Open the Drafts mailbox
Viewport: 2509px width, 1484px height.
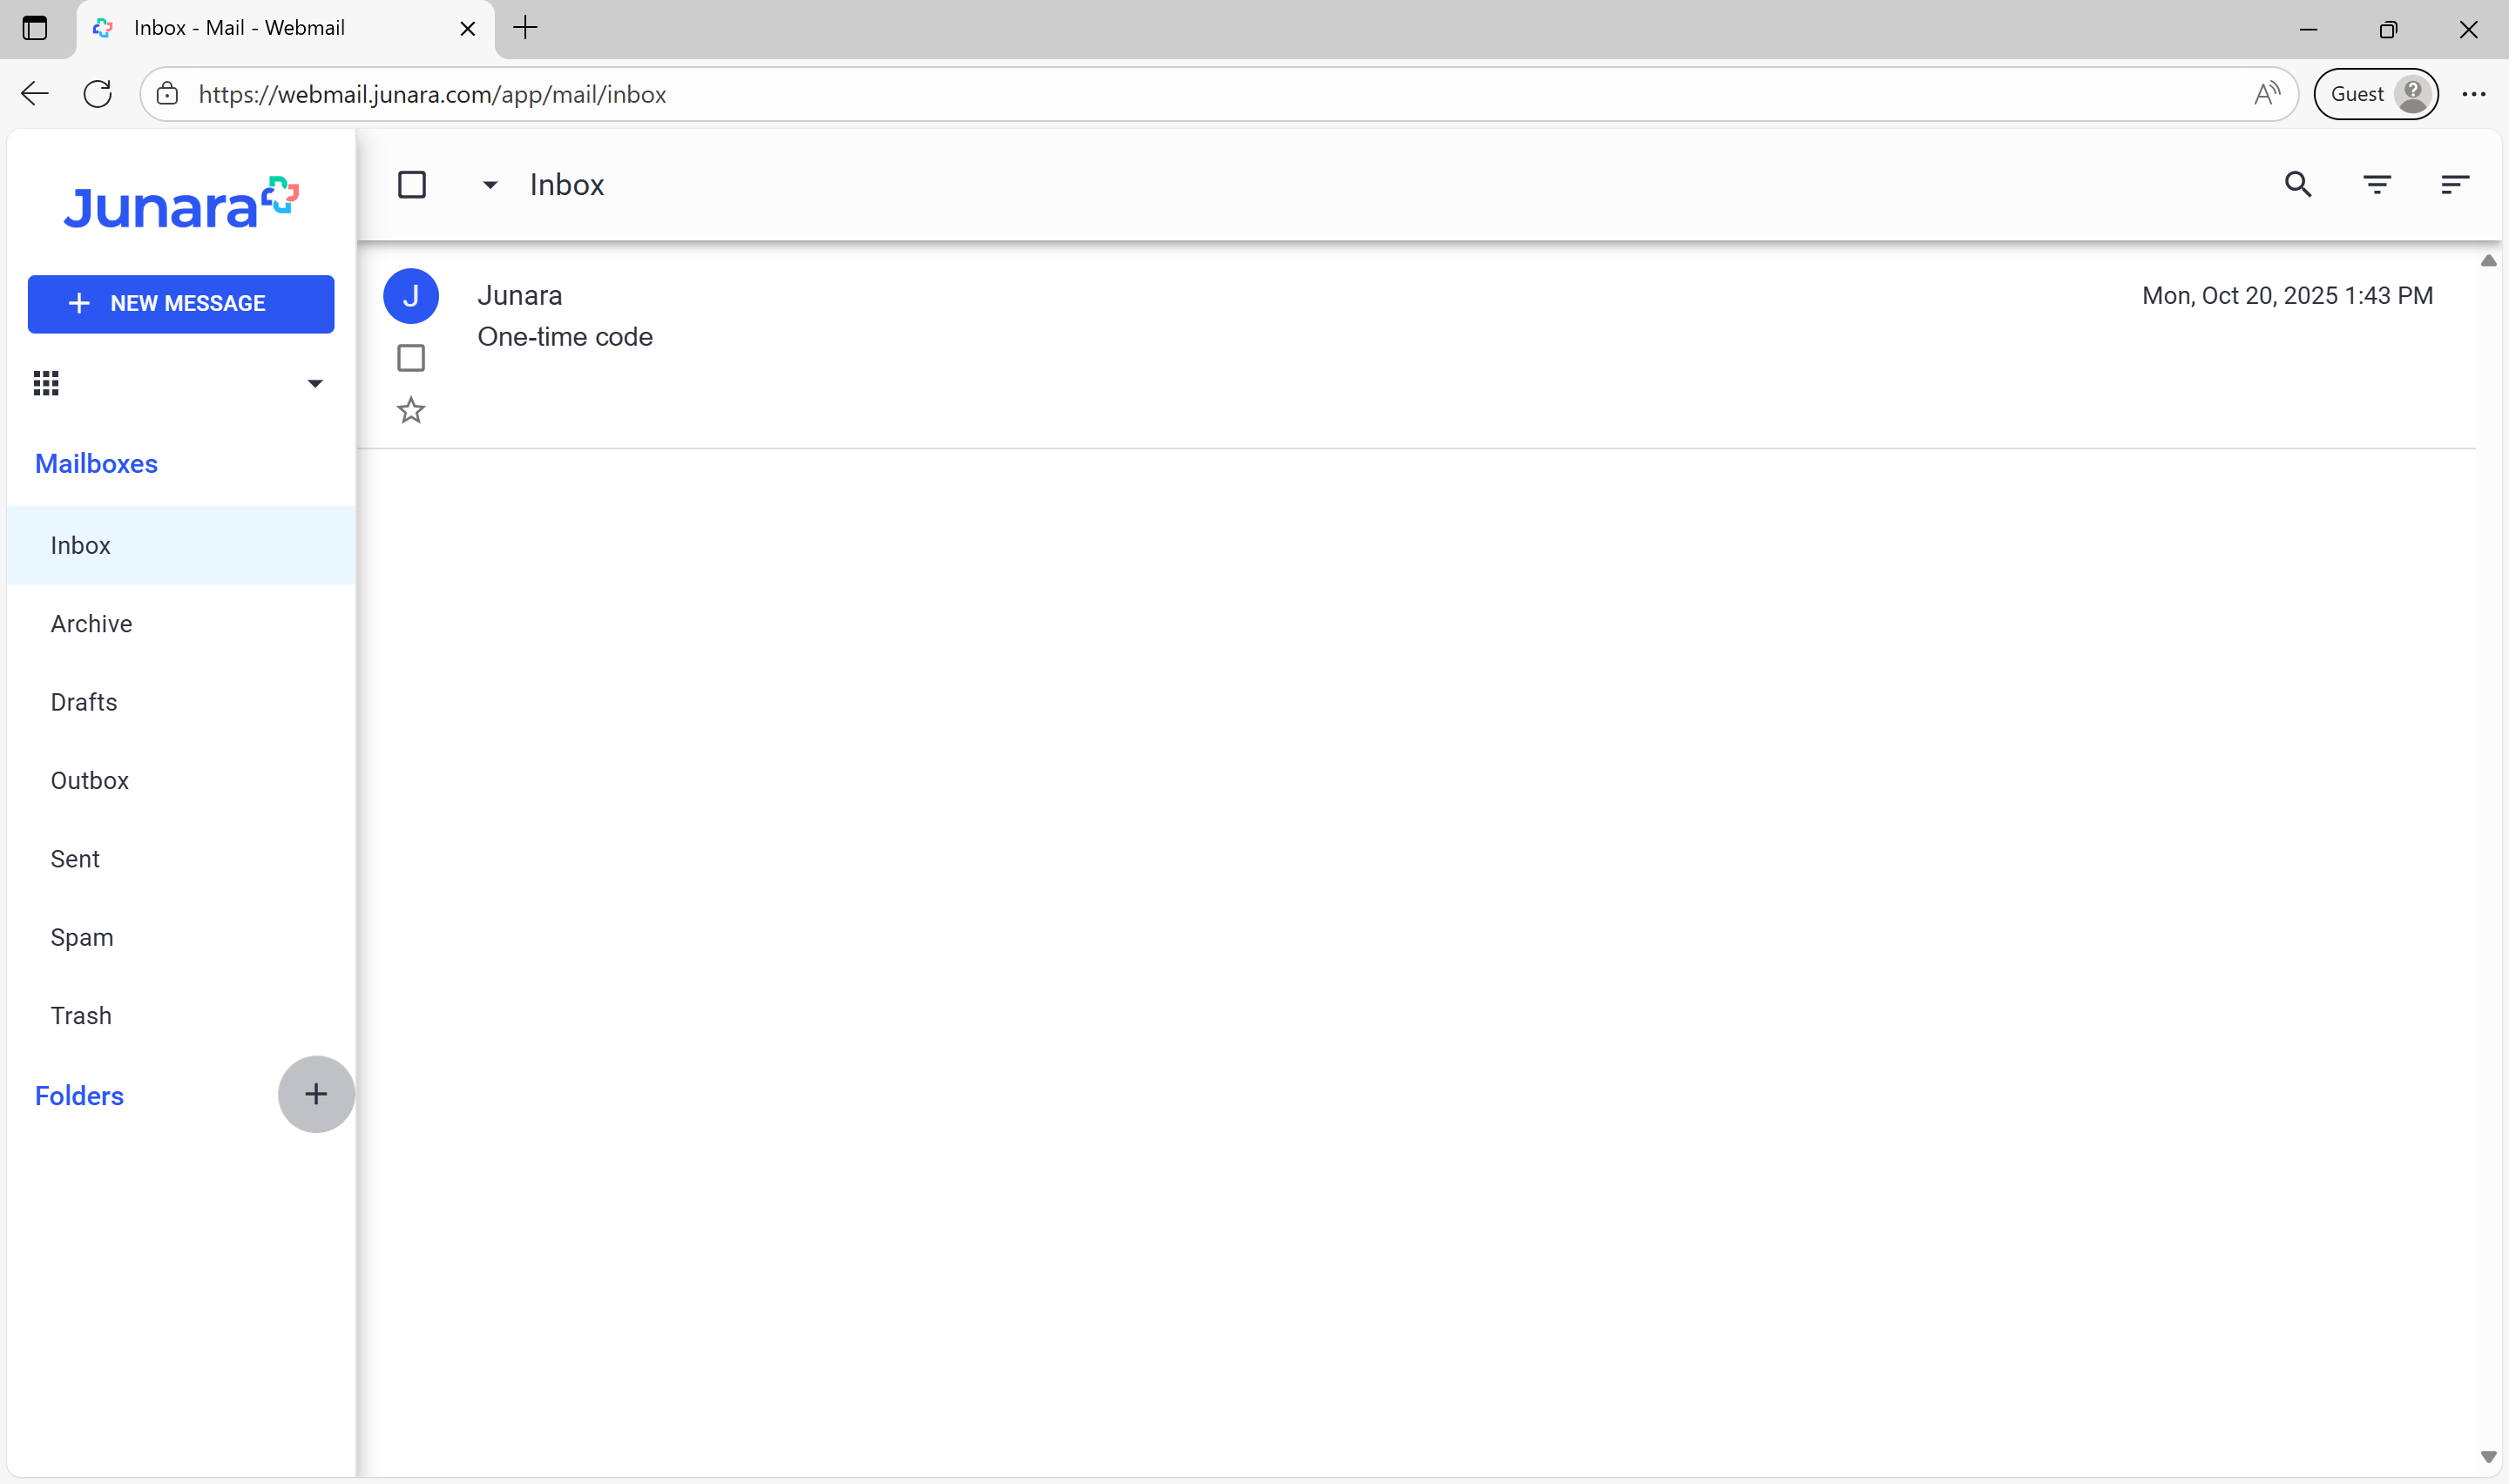point(181,702)
